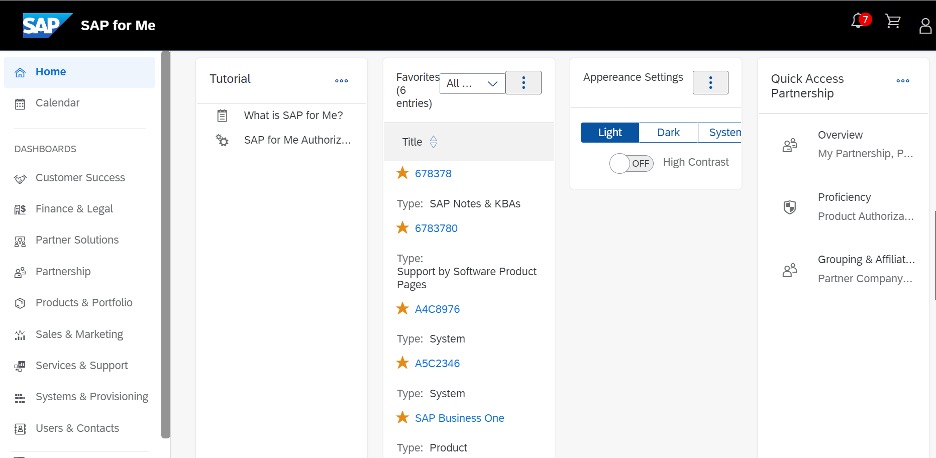Click the Products & Portfolio icon

click(x=20, y=303)
